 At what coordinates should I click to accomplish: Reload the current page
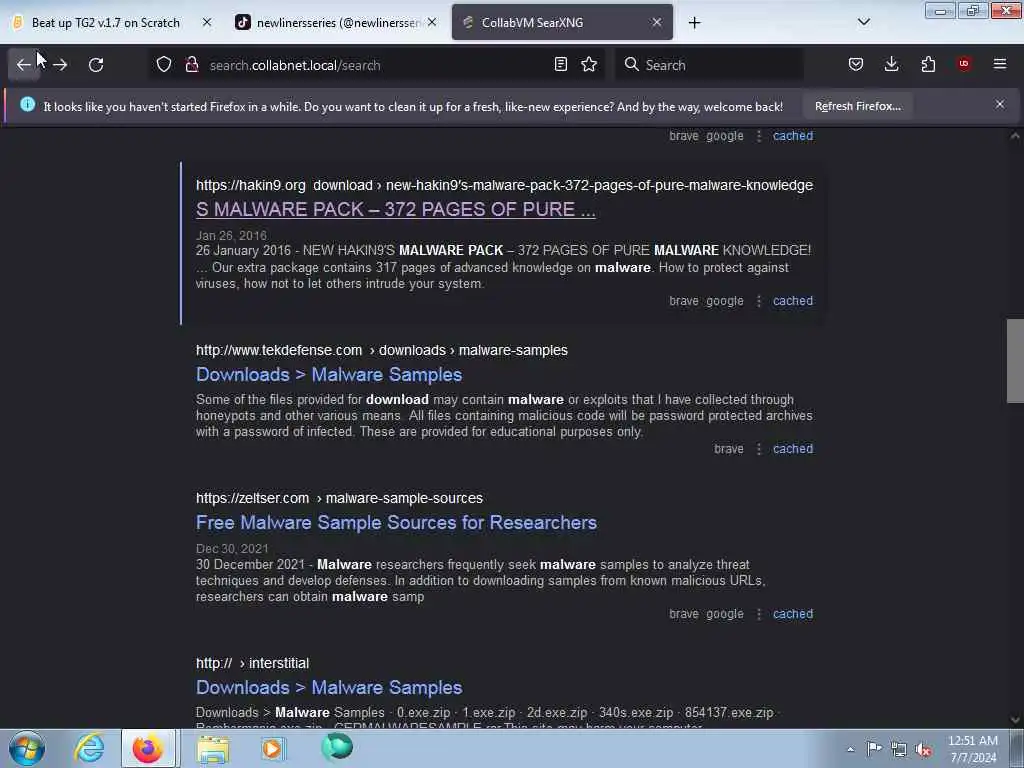click(96, 65)
